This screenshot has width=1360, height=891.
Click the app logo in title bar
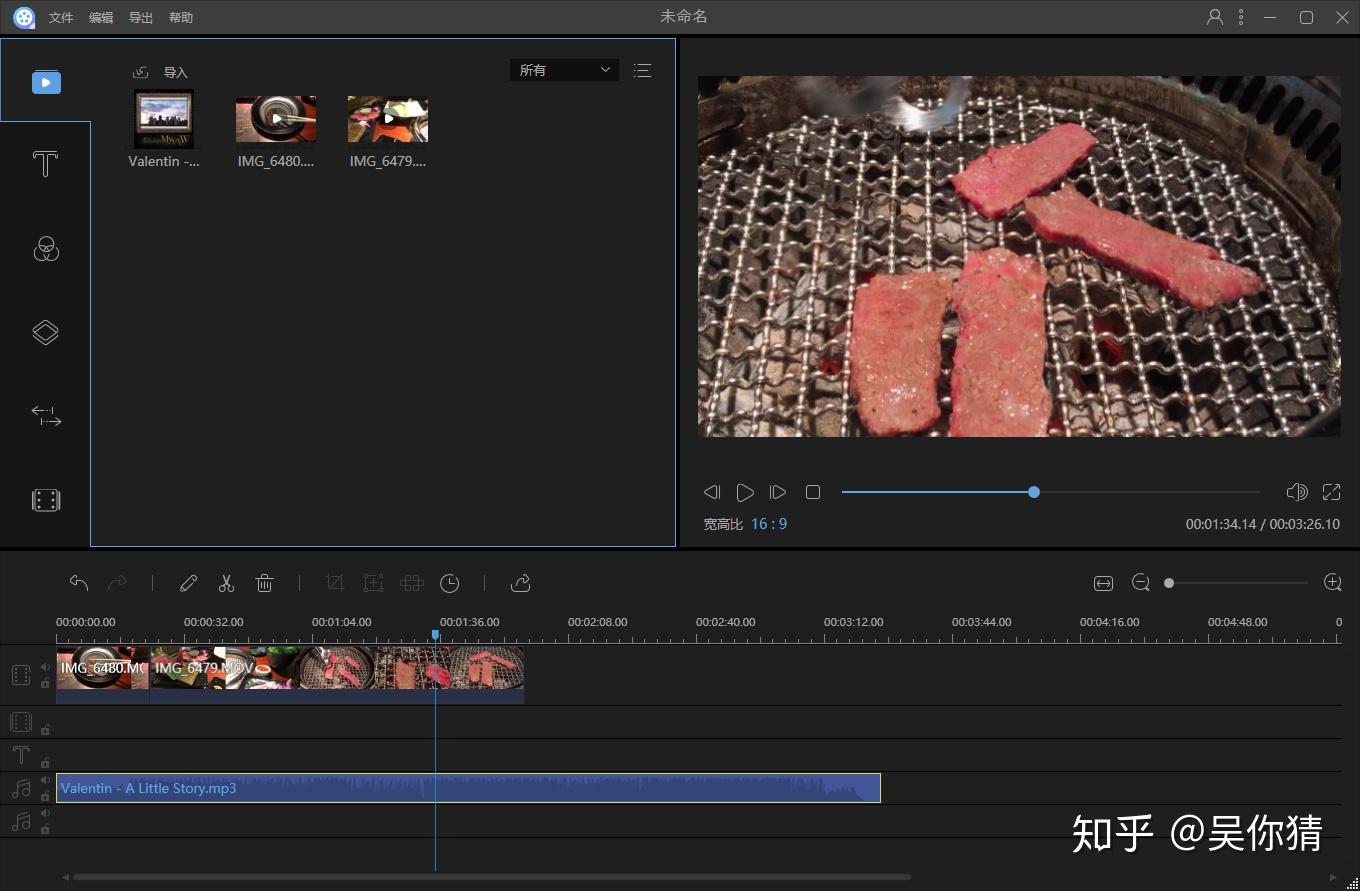tap(24, 17)
